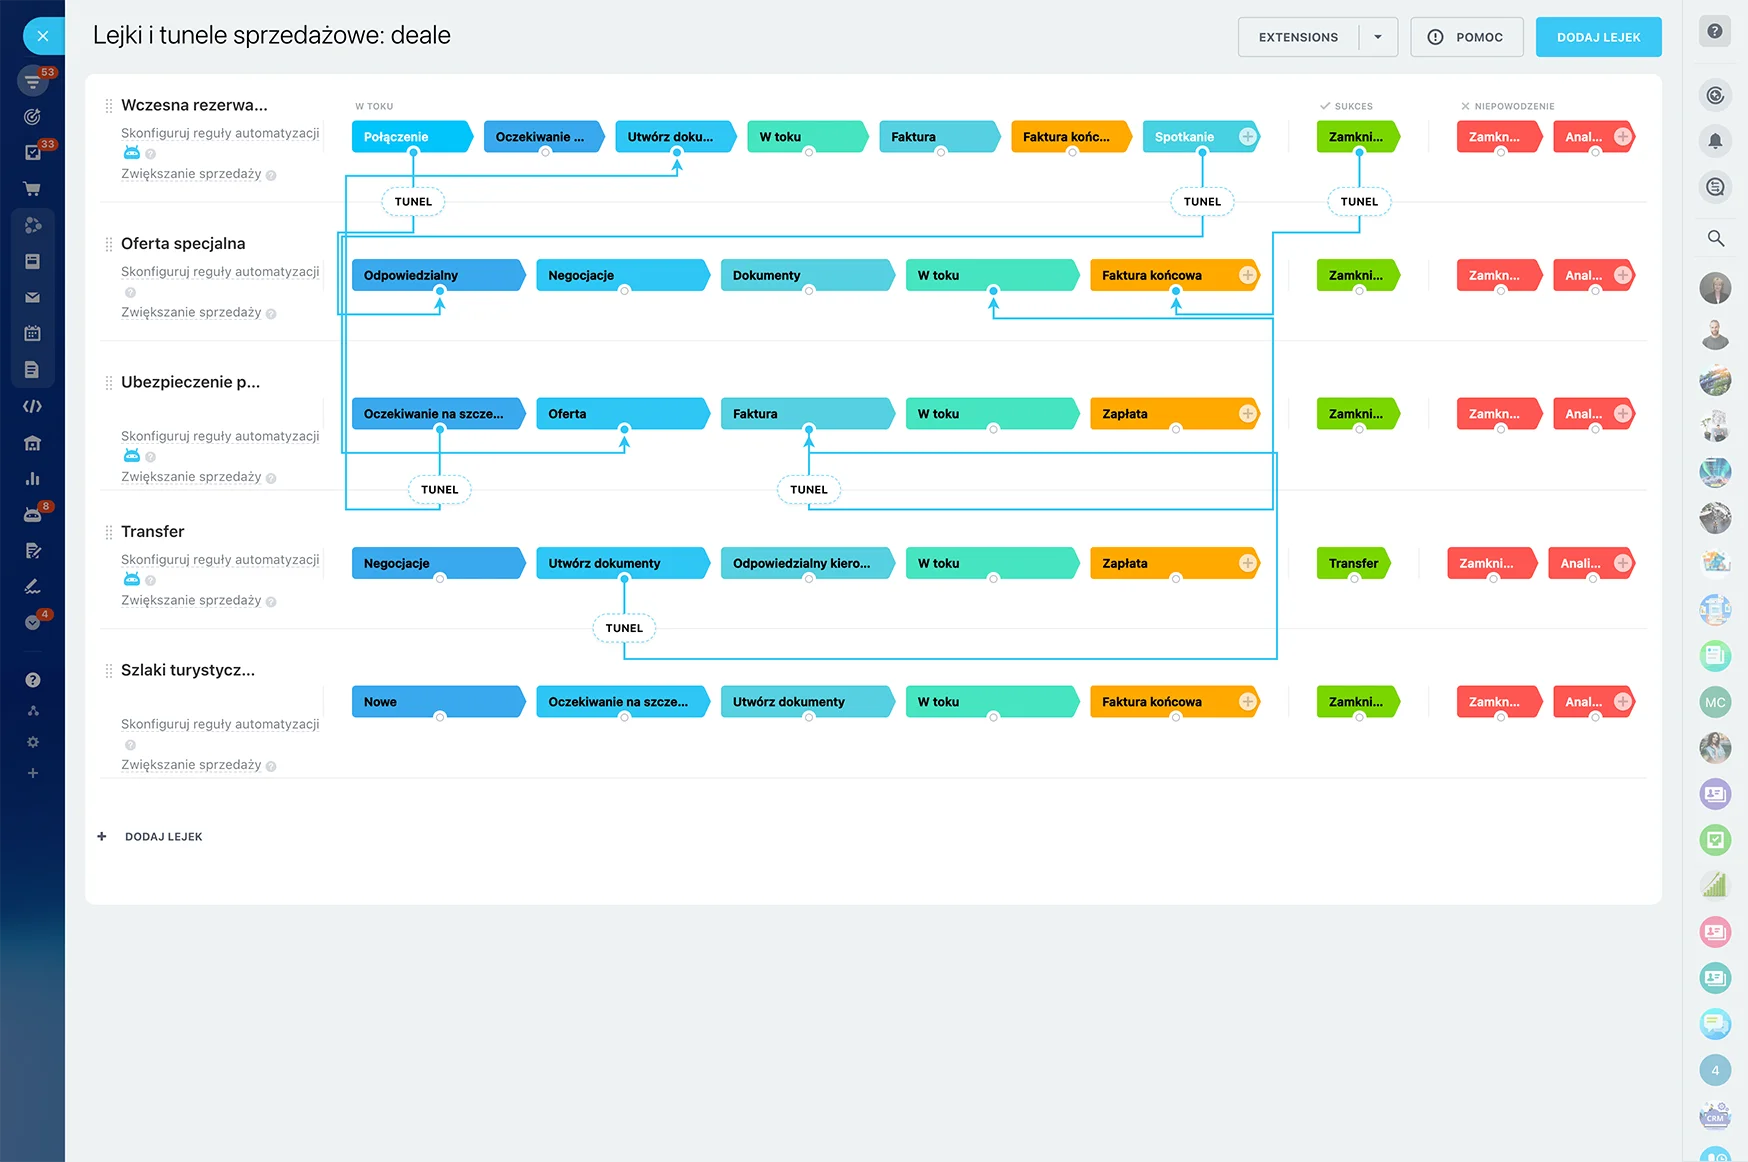Open automation rules link under Oferta specjalna
1748x1162 pixels.
(x=220, y=272)
